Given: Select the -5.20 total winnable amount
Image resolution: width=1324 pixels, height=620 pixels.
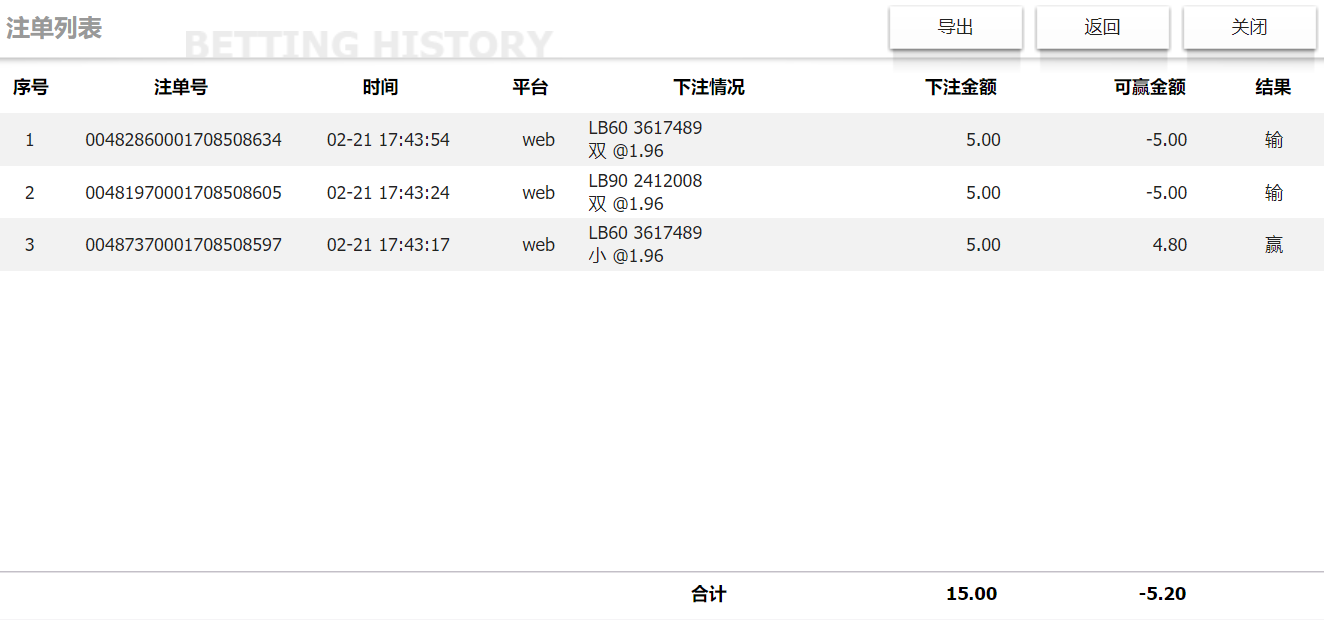Looking at the screenshot, I should (x=1162, y=594).
